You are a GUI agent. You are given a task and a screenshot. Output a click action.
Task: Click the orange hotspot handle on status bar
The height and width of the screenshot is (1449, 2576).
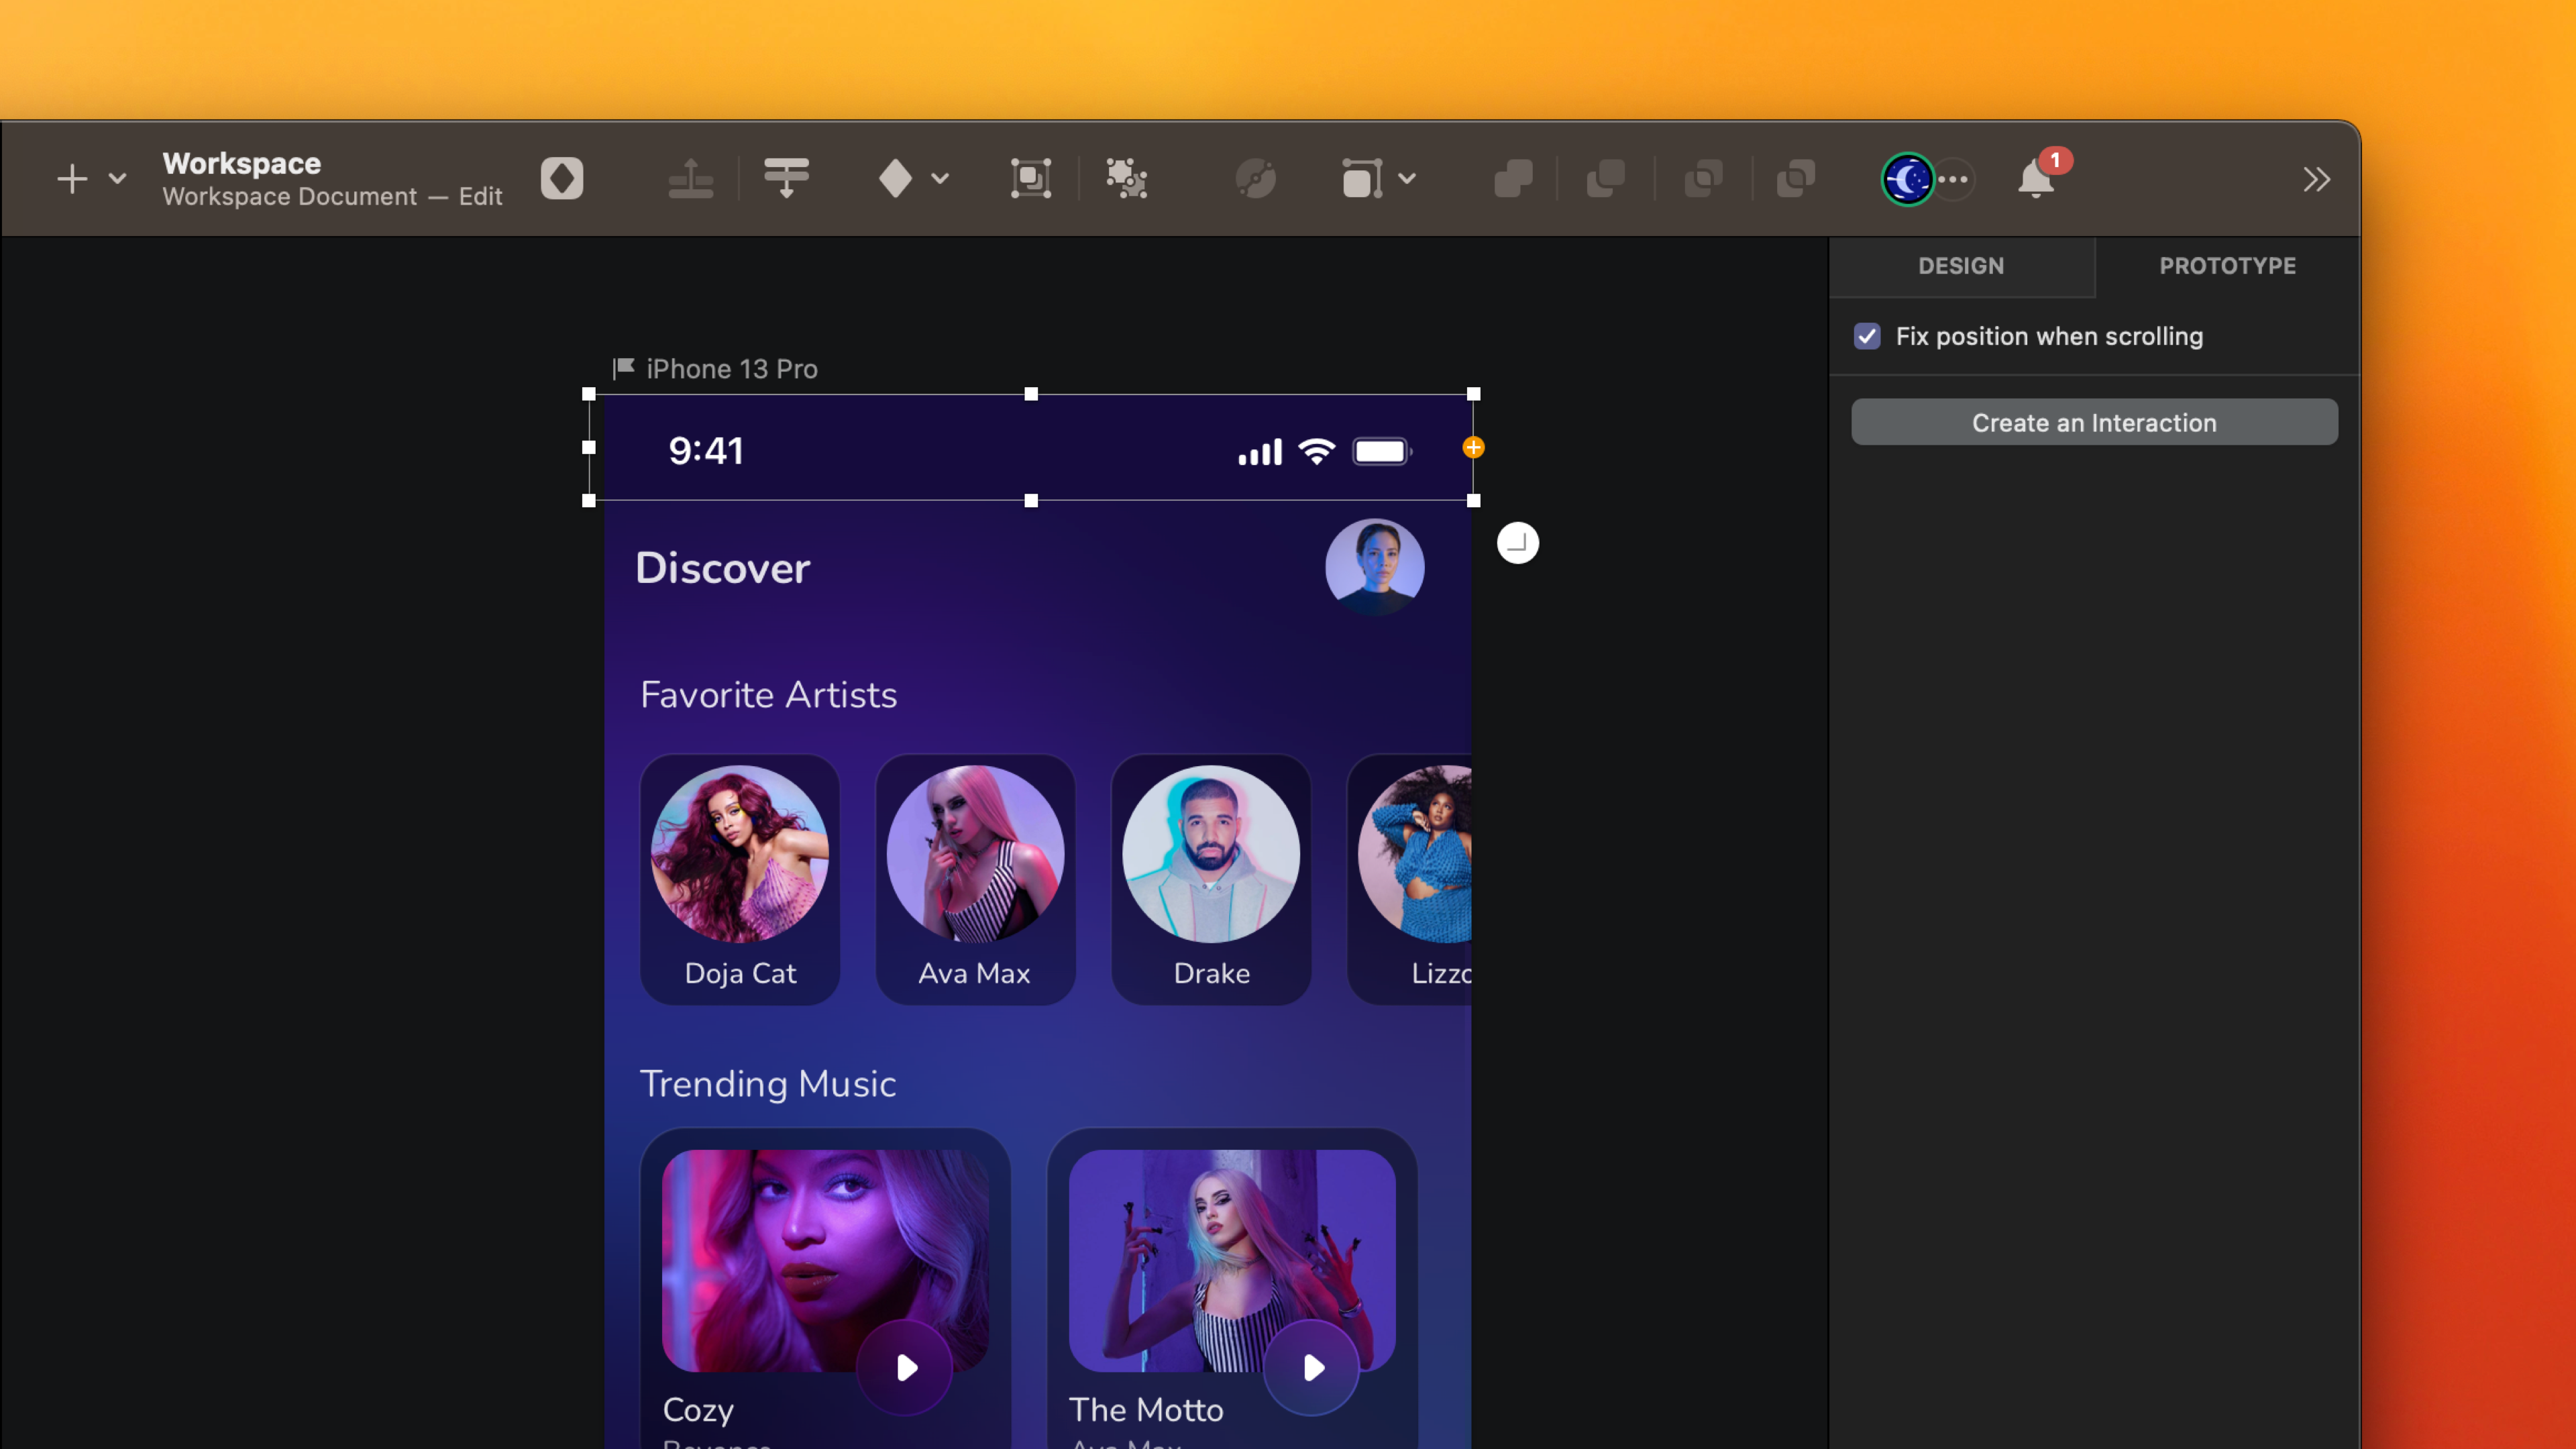(1473, 447)
